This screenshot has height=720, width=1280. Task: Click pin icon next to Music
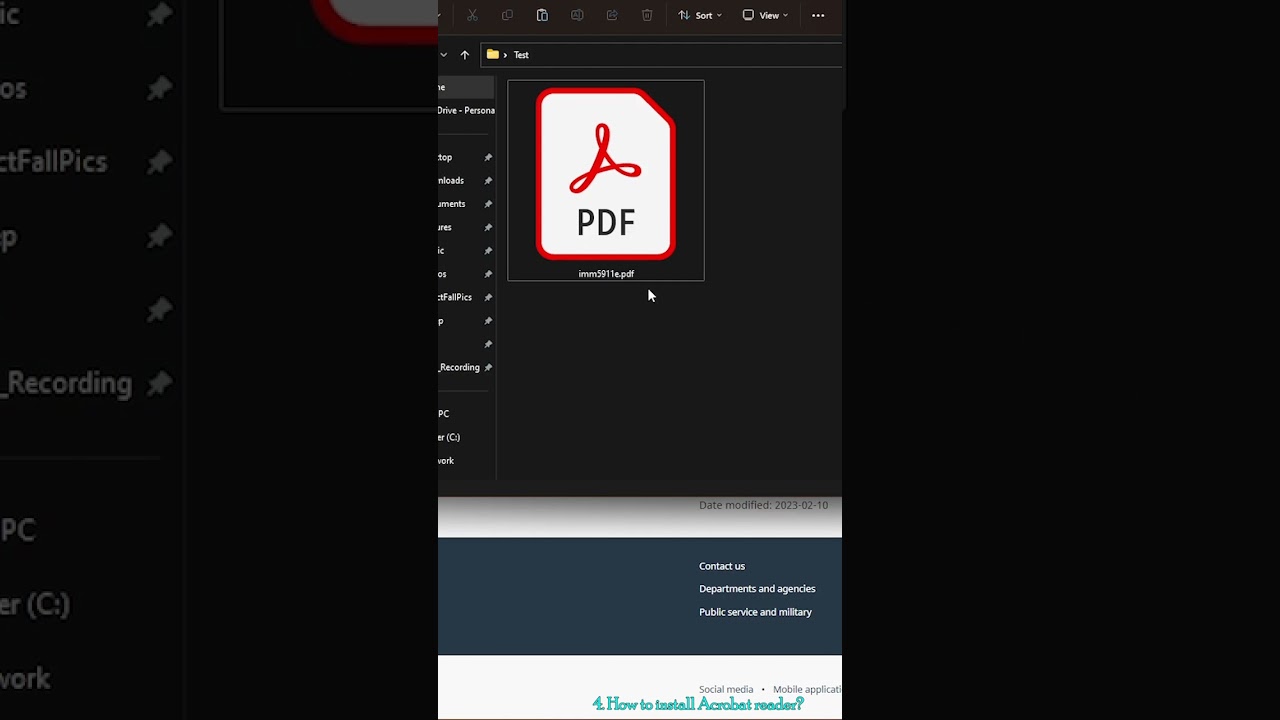click(488, 251)
